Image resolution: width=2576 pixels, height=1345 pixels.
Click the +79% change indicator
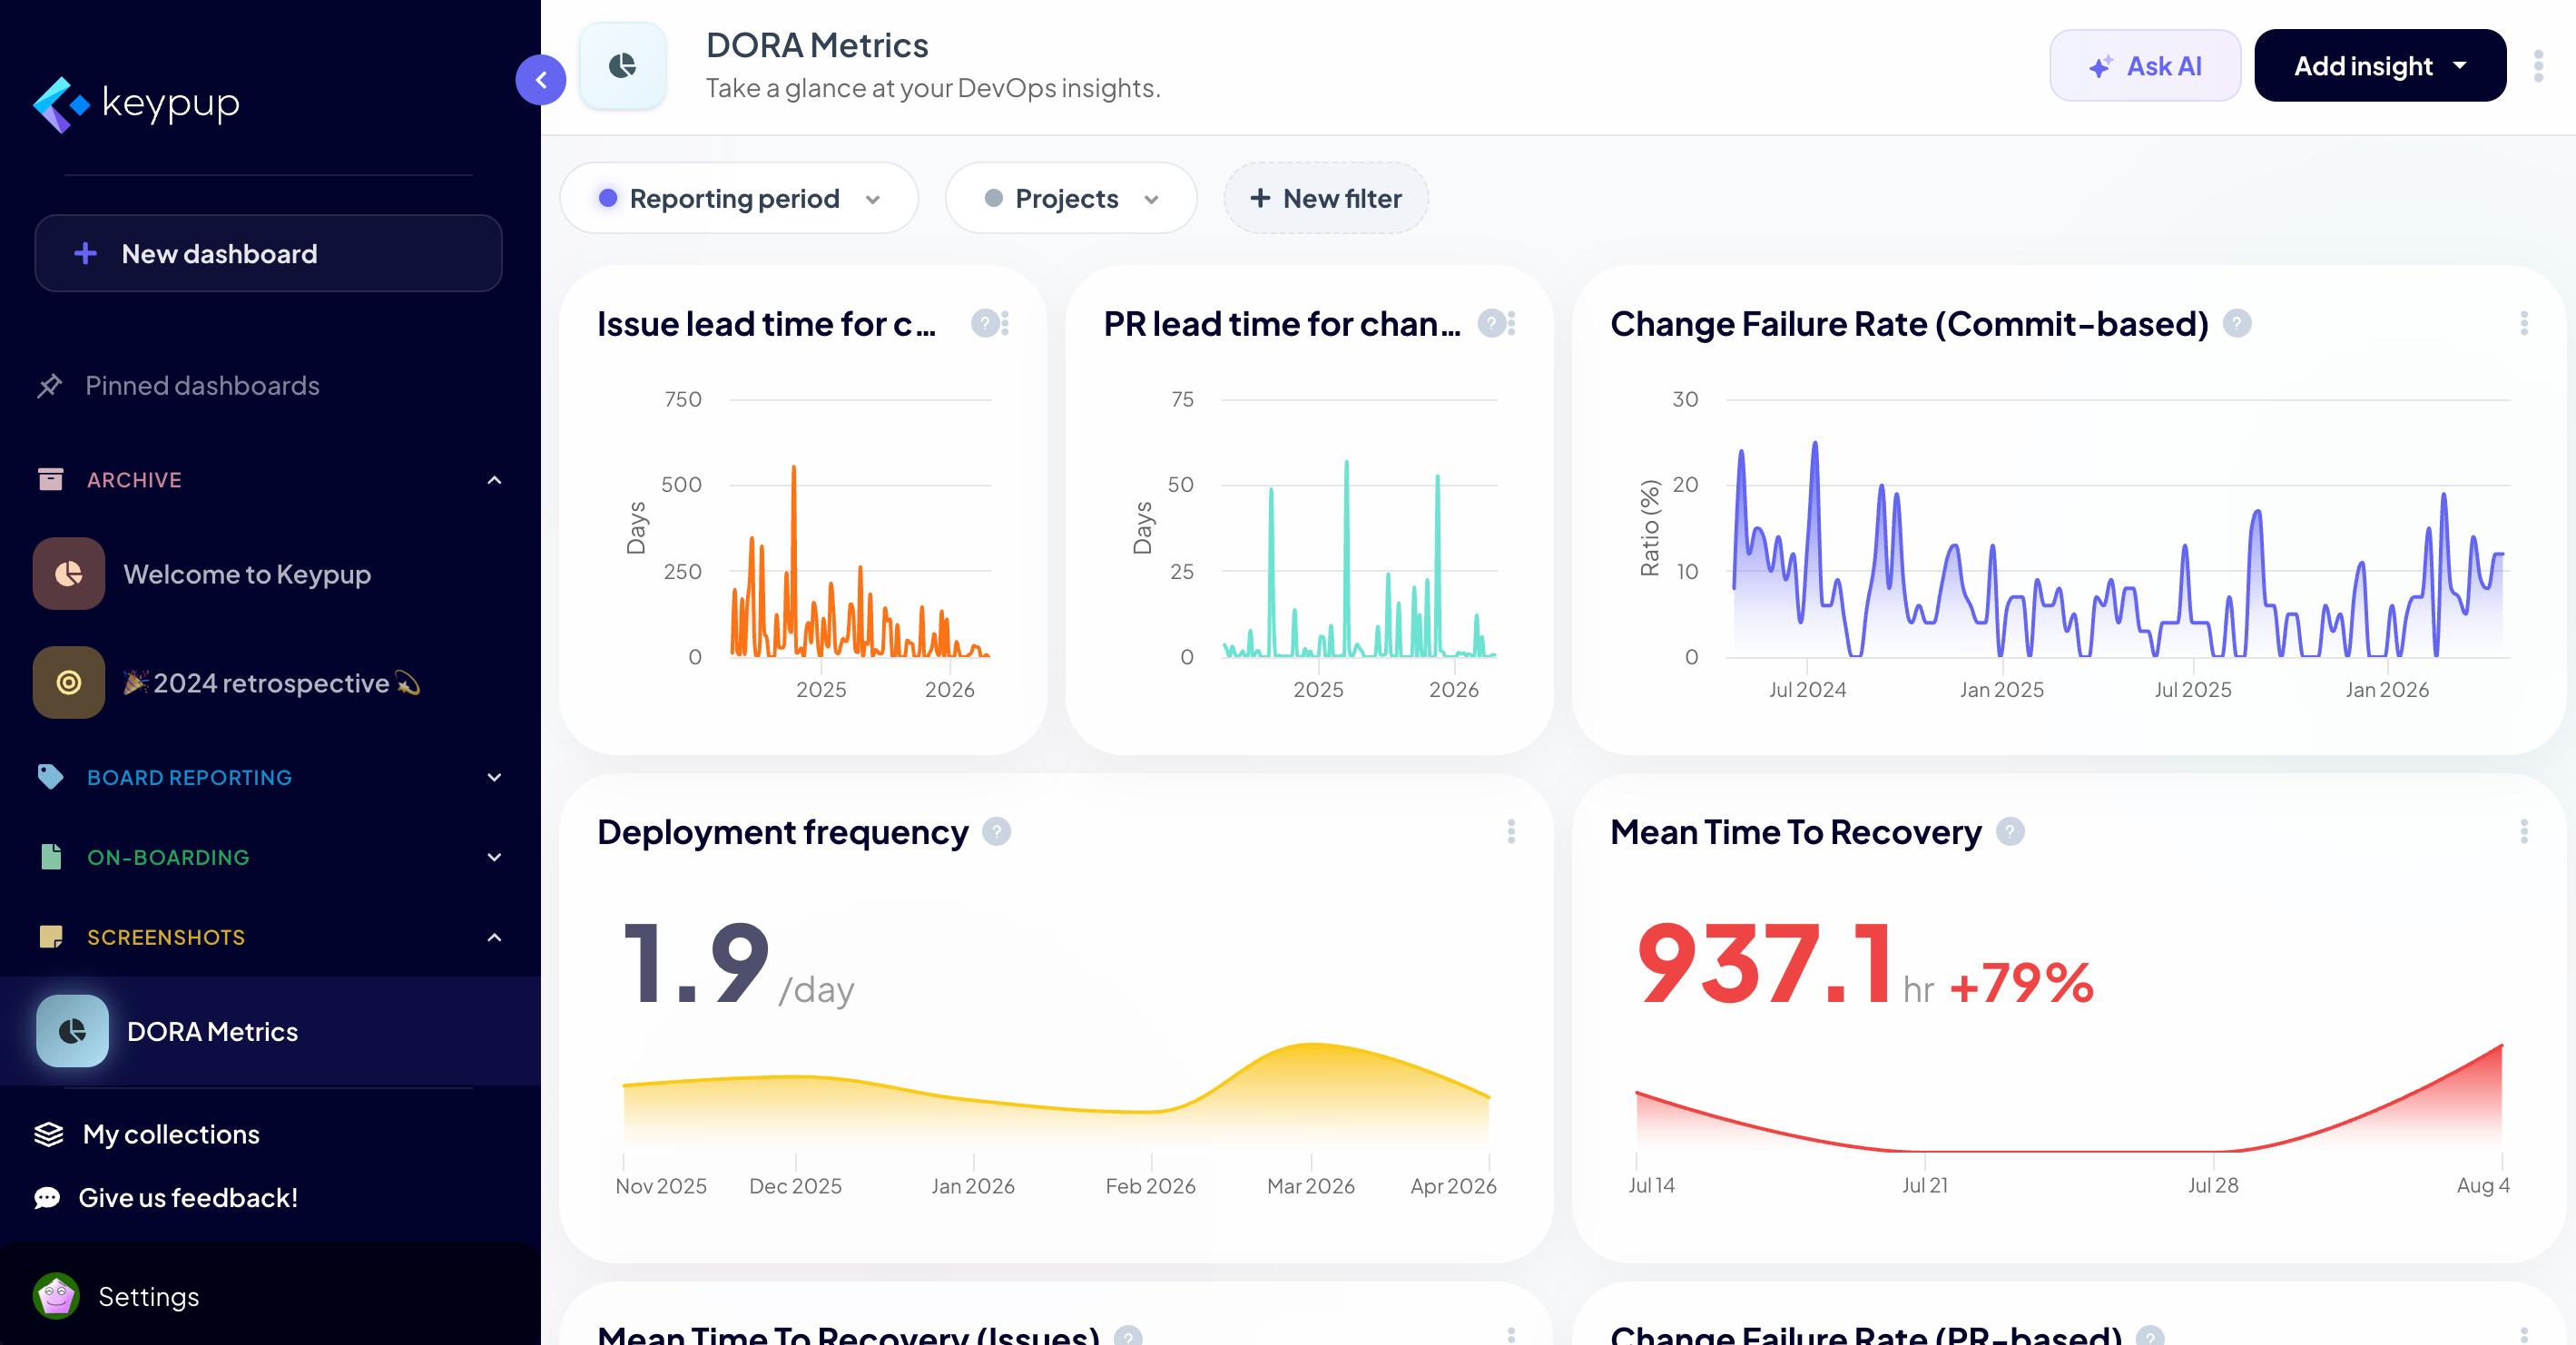2022,982
